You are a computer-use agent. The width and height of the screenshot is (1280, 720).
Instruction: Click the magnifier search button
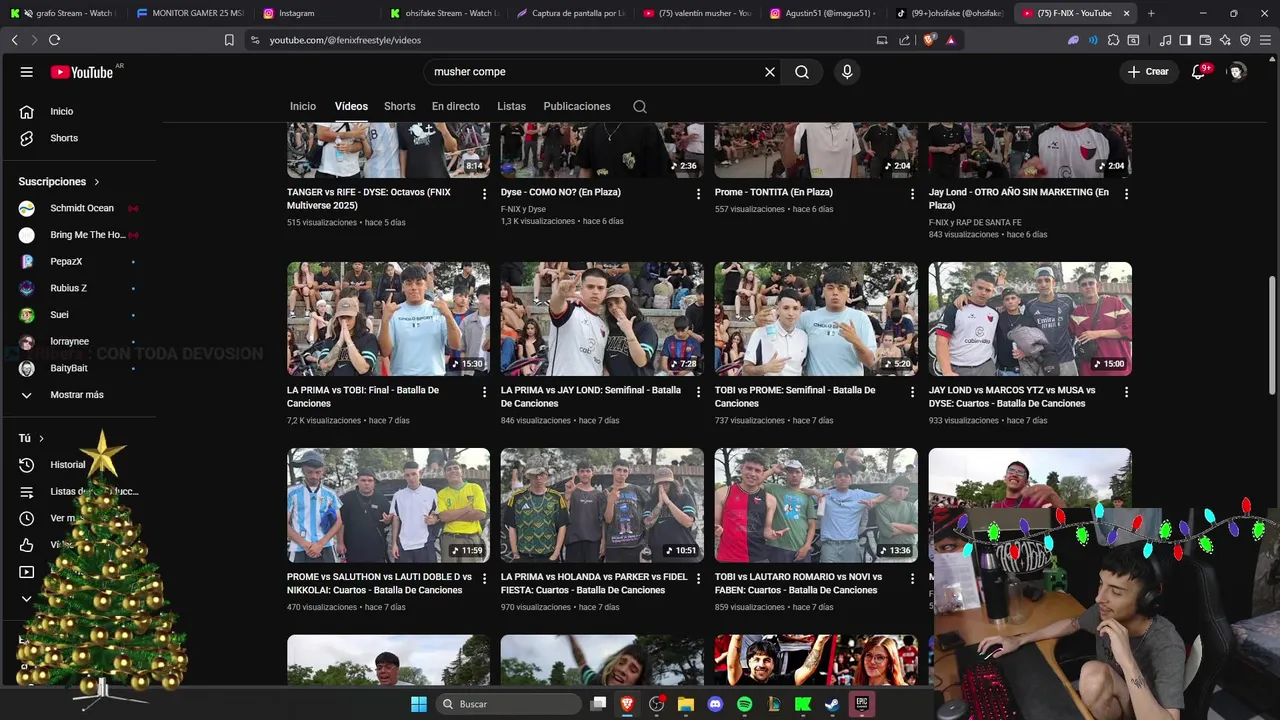[x=802, y=72]
